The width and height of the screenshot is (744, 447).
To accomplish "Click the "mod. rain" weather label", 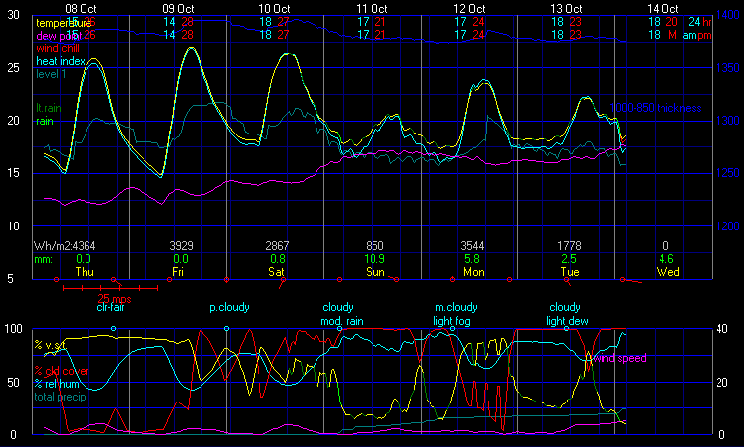I will coord(342,321).
